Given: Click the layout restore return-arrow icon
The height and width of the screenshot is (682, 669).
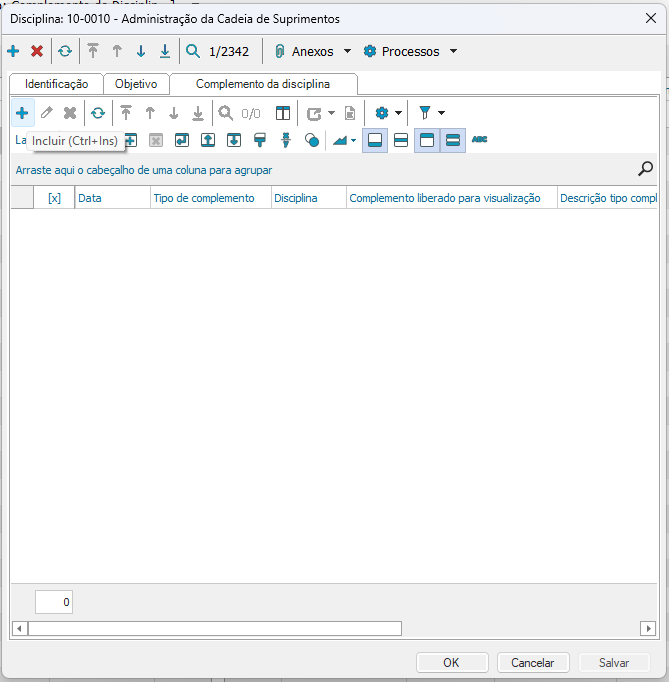Looking at the screenshot, I should (x=182, y=140).
